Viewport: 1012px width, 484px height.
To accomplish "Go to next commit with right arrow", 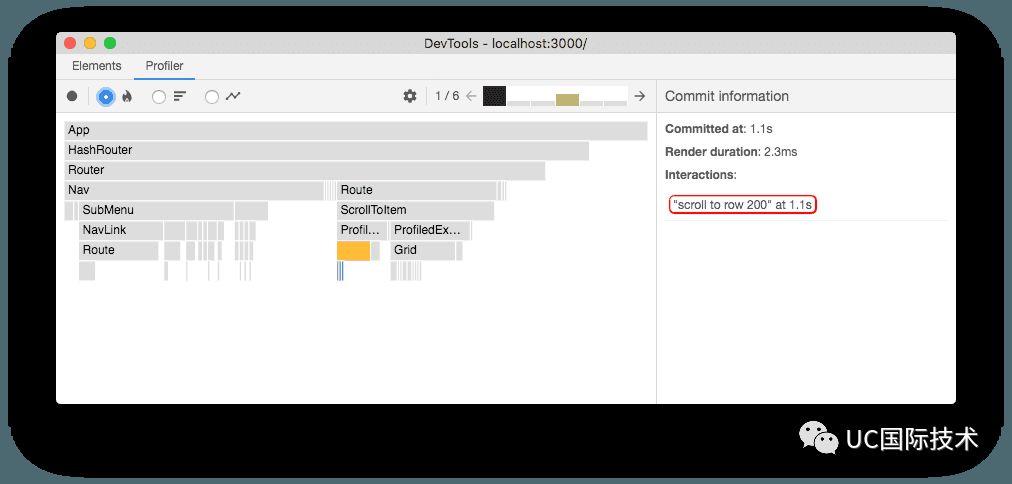I will click(x=640, y=96).
